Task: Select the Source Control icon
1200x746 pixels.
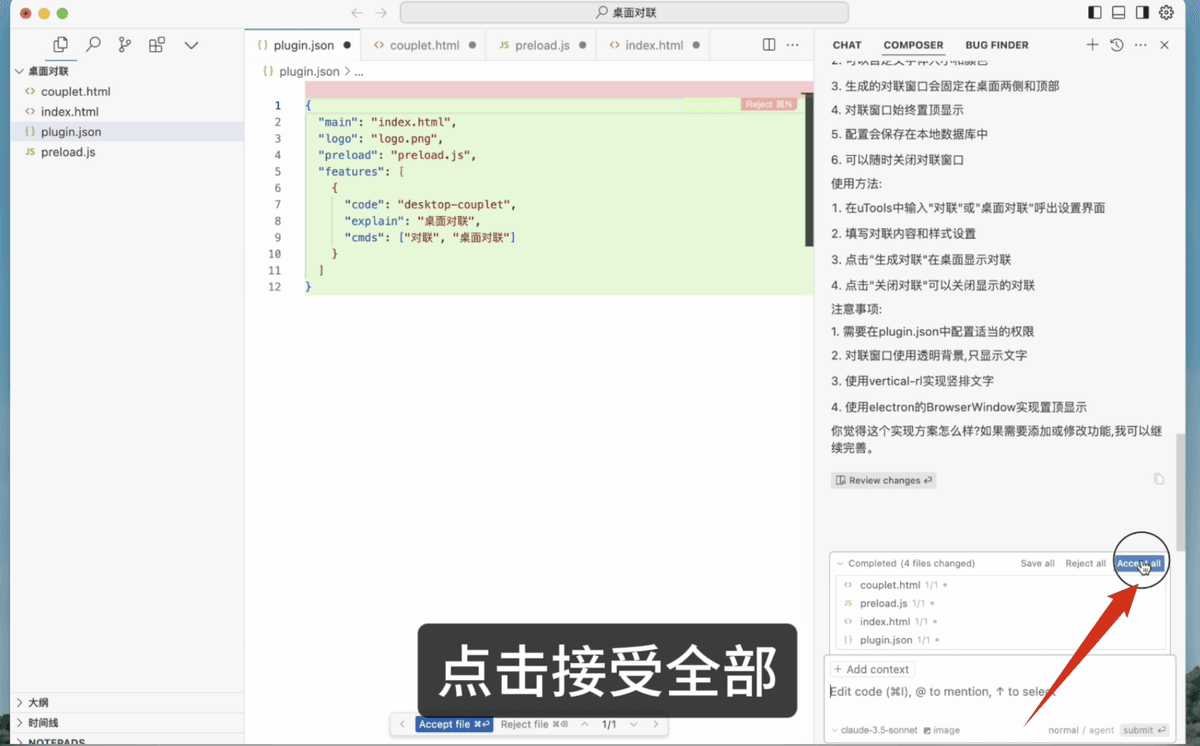Action: click(124, 45)
